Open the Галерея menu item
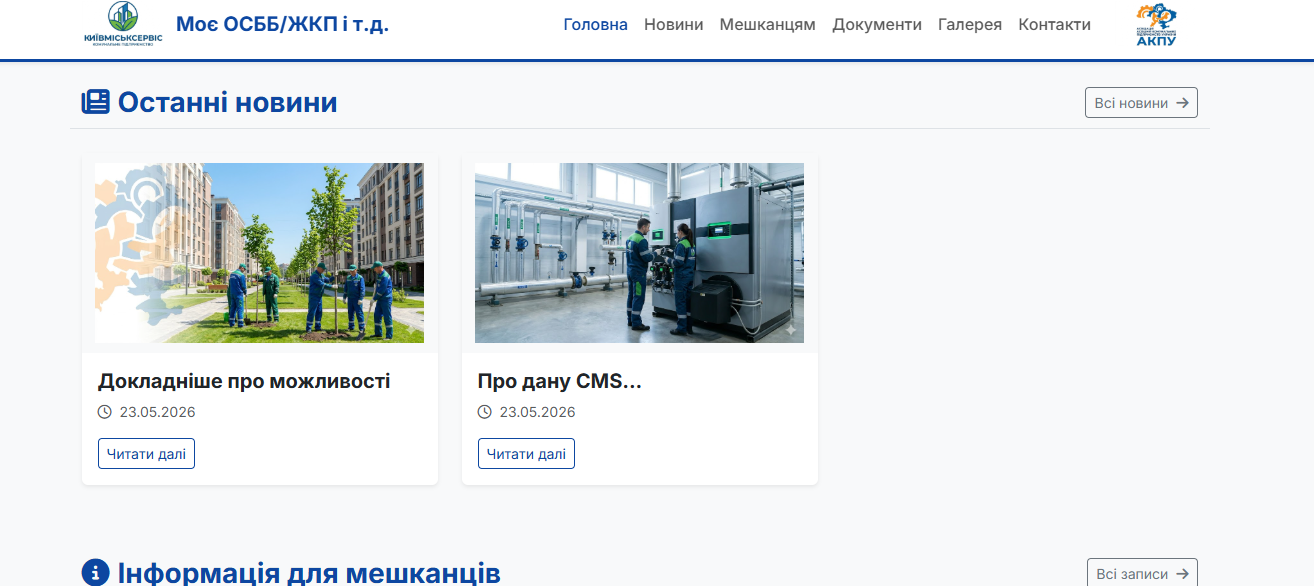Viewport: 1314px width, 586px height. click(970, 25)
